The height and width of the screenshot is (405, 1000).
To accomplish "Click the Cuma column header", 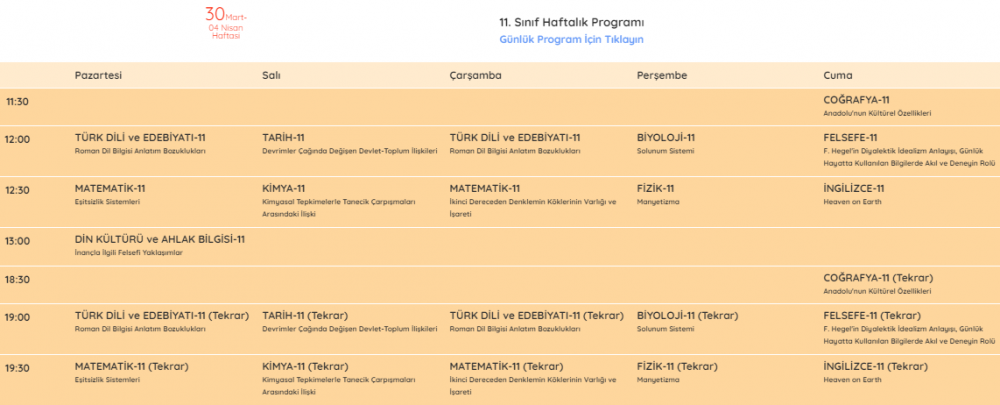I will coord(838,75).
